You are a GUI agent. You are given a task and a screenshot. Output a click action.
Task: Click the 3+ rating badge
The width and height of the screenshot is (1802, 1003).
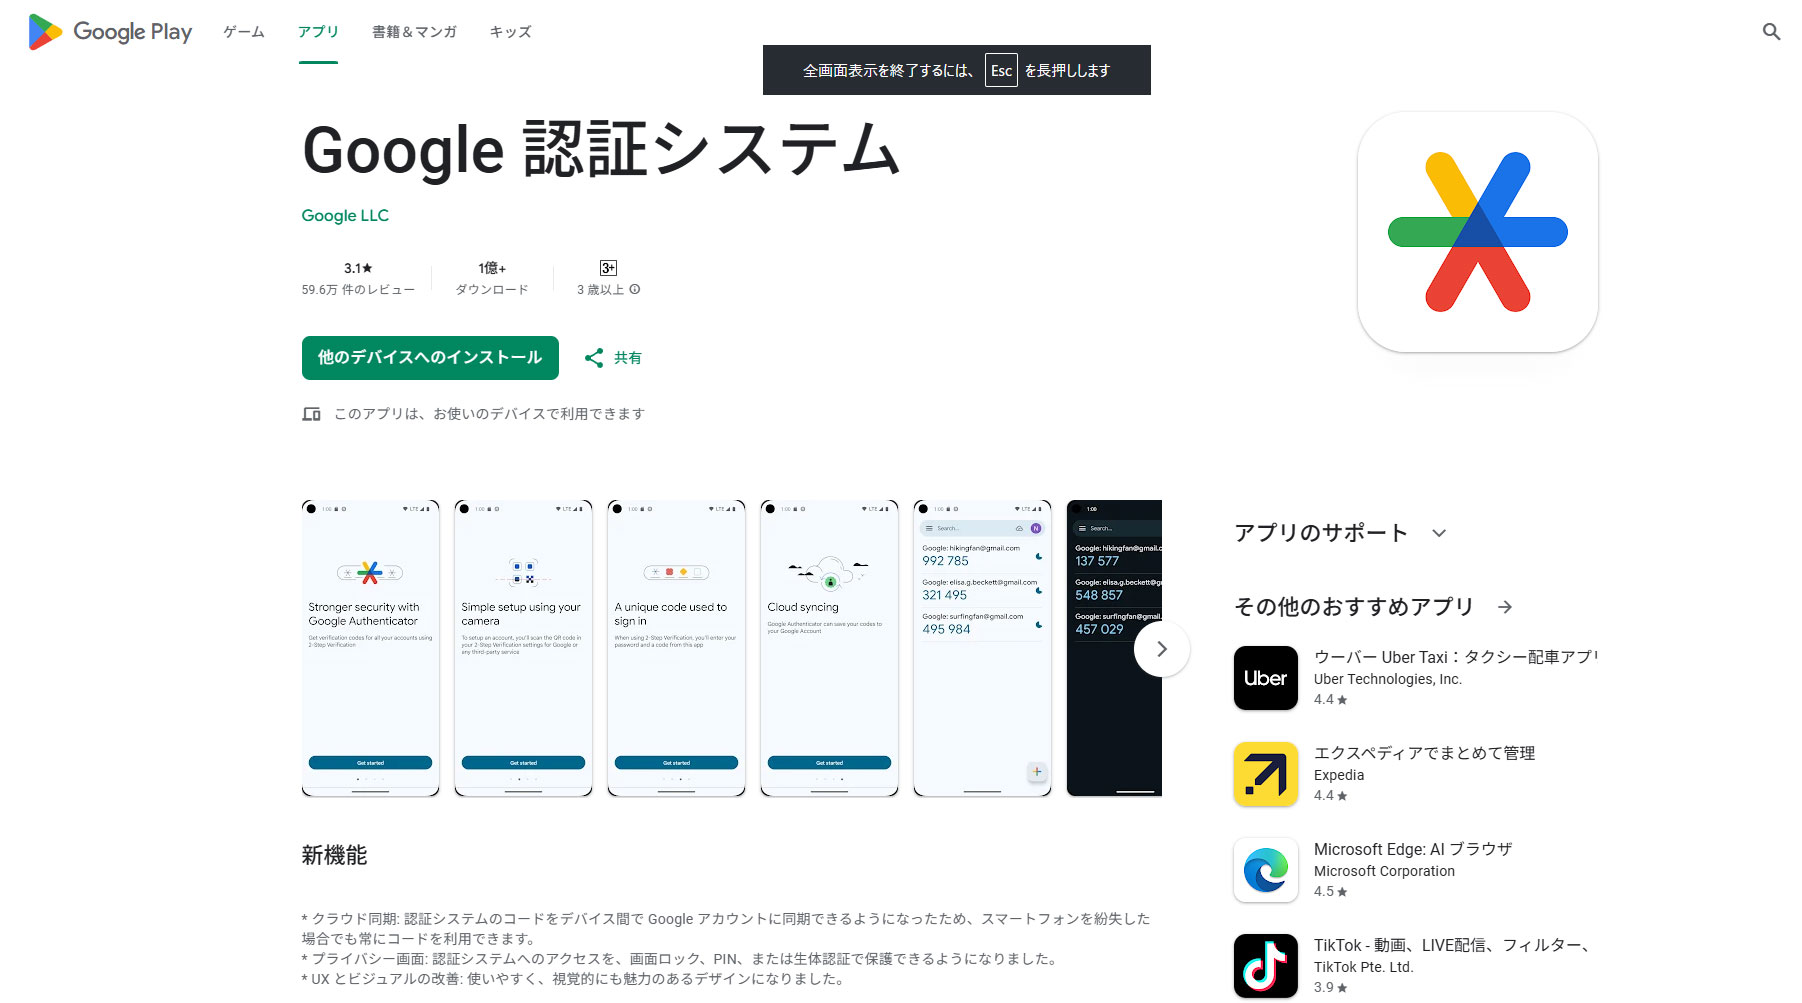coord(608,268)
